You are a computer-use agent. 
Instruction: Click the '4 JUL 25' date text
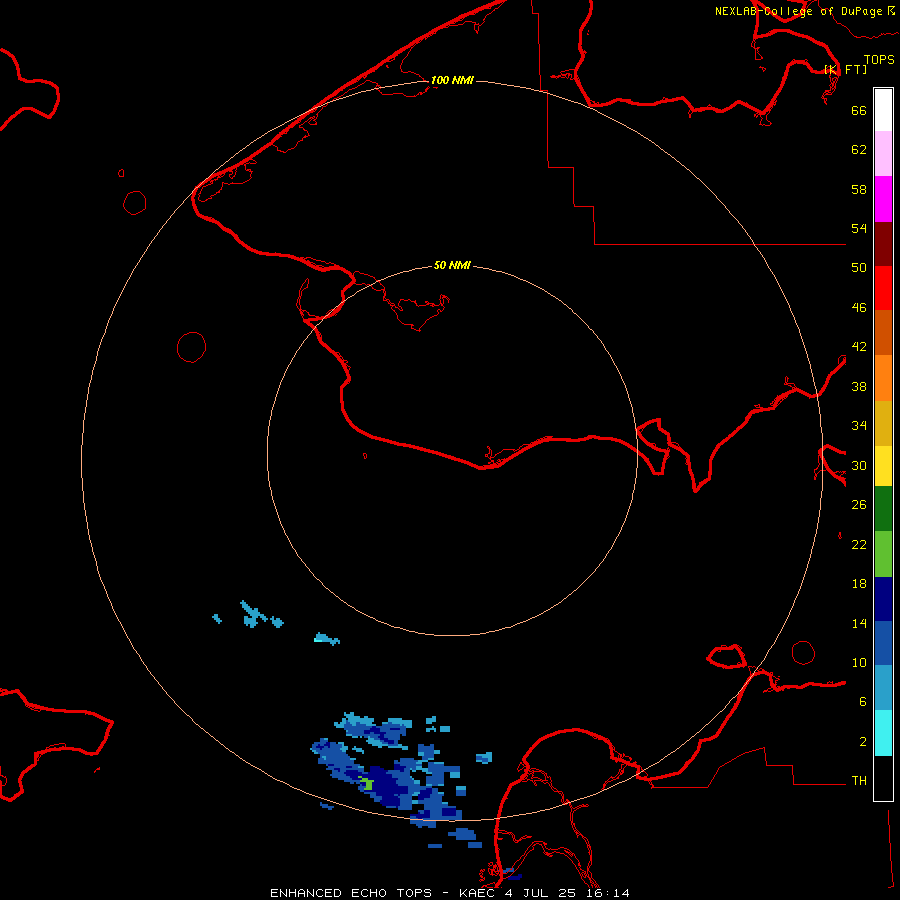[540, 893]
